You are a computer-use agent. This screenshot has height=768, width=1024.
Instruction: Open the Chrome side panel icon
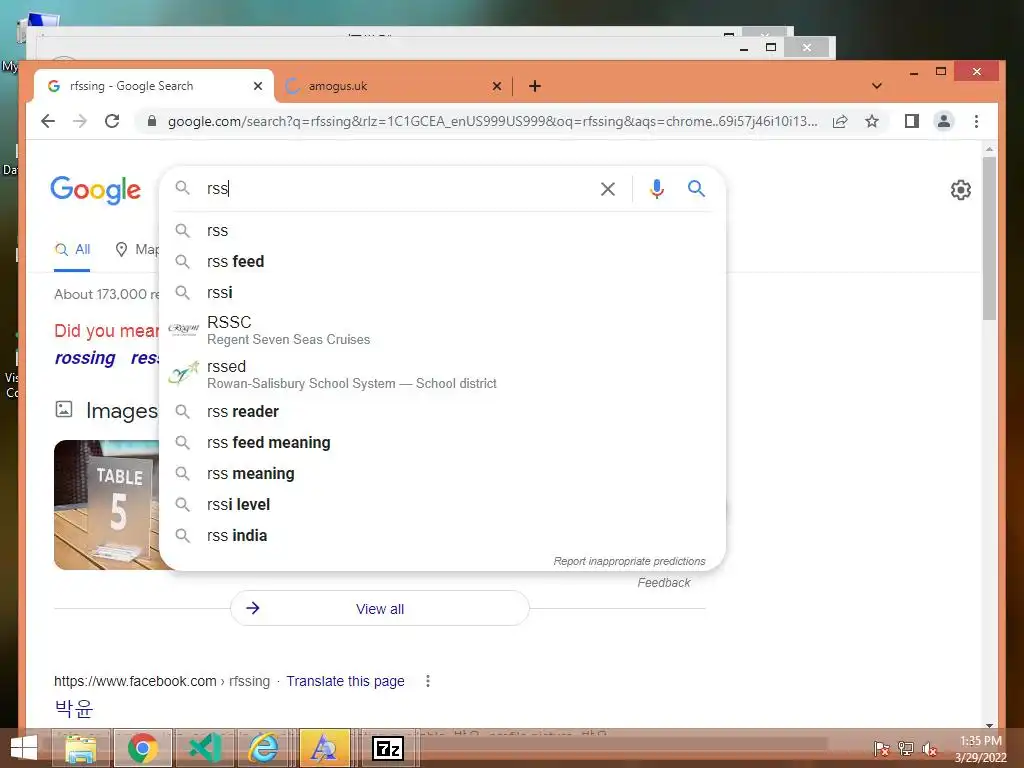(912, 121)
